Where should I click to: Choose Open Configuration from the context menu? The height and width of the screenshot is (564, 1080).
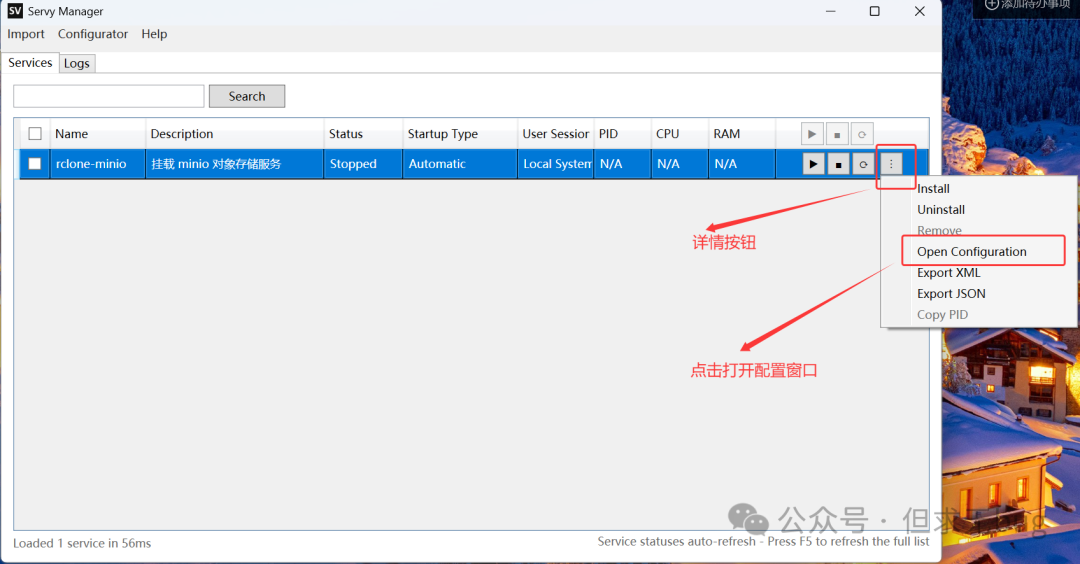(x=971, y=252)
